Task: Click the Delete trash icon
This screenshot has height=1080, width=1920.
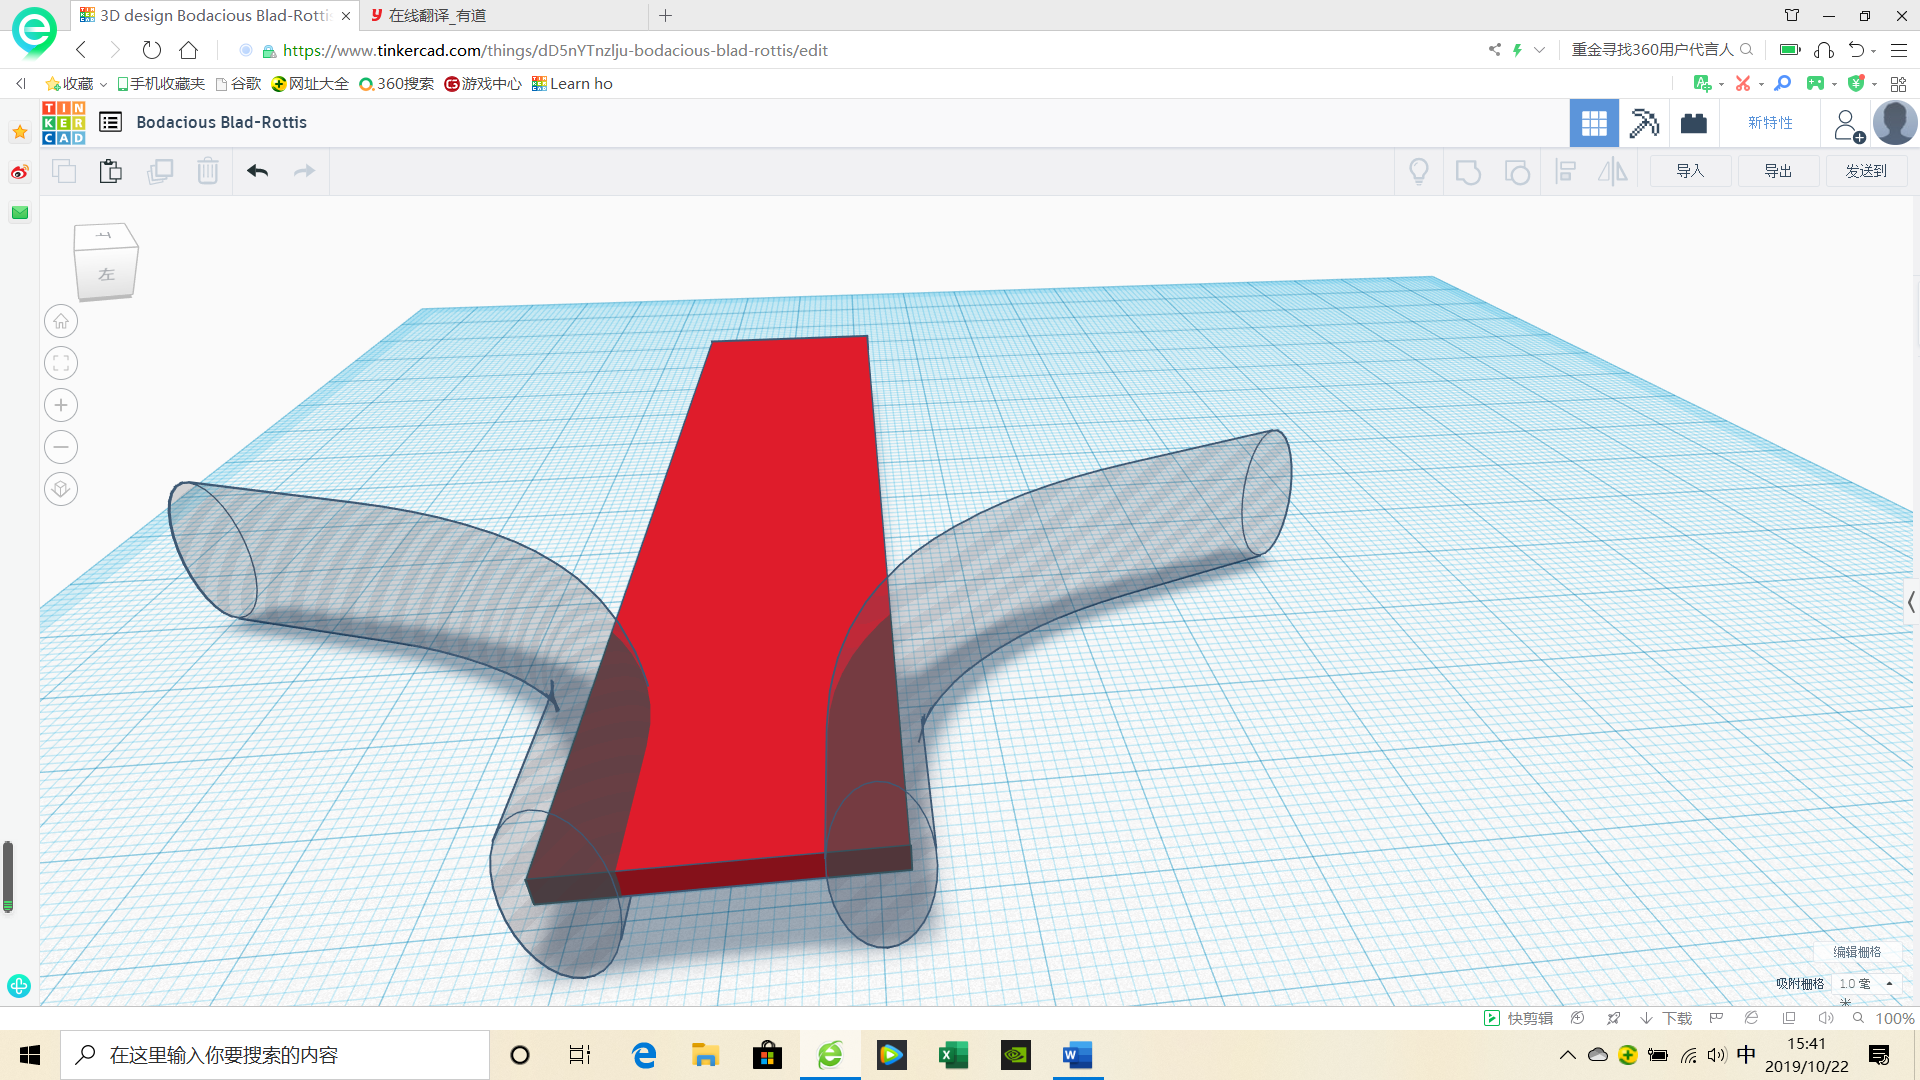Action: pyautogui.click(x=207, y=171)
